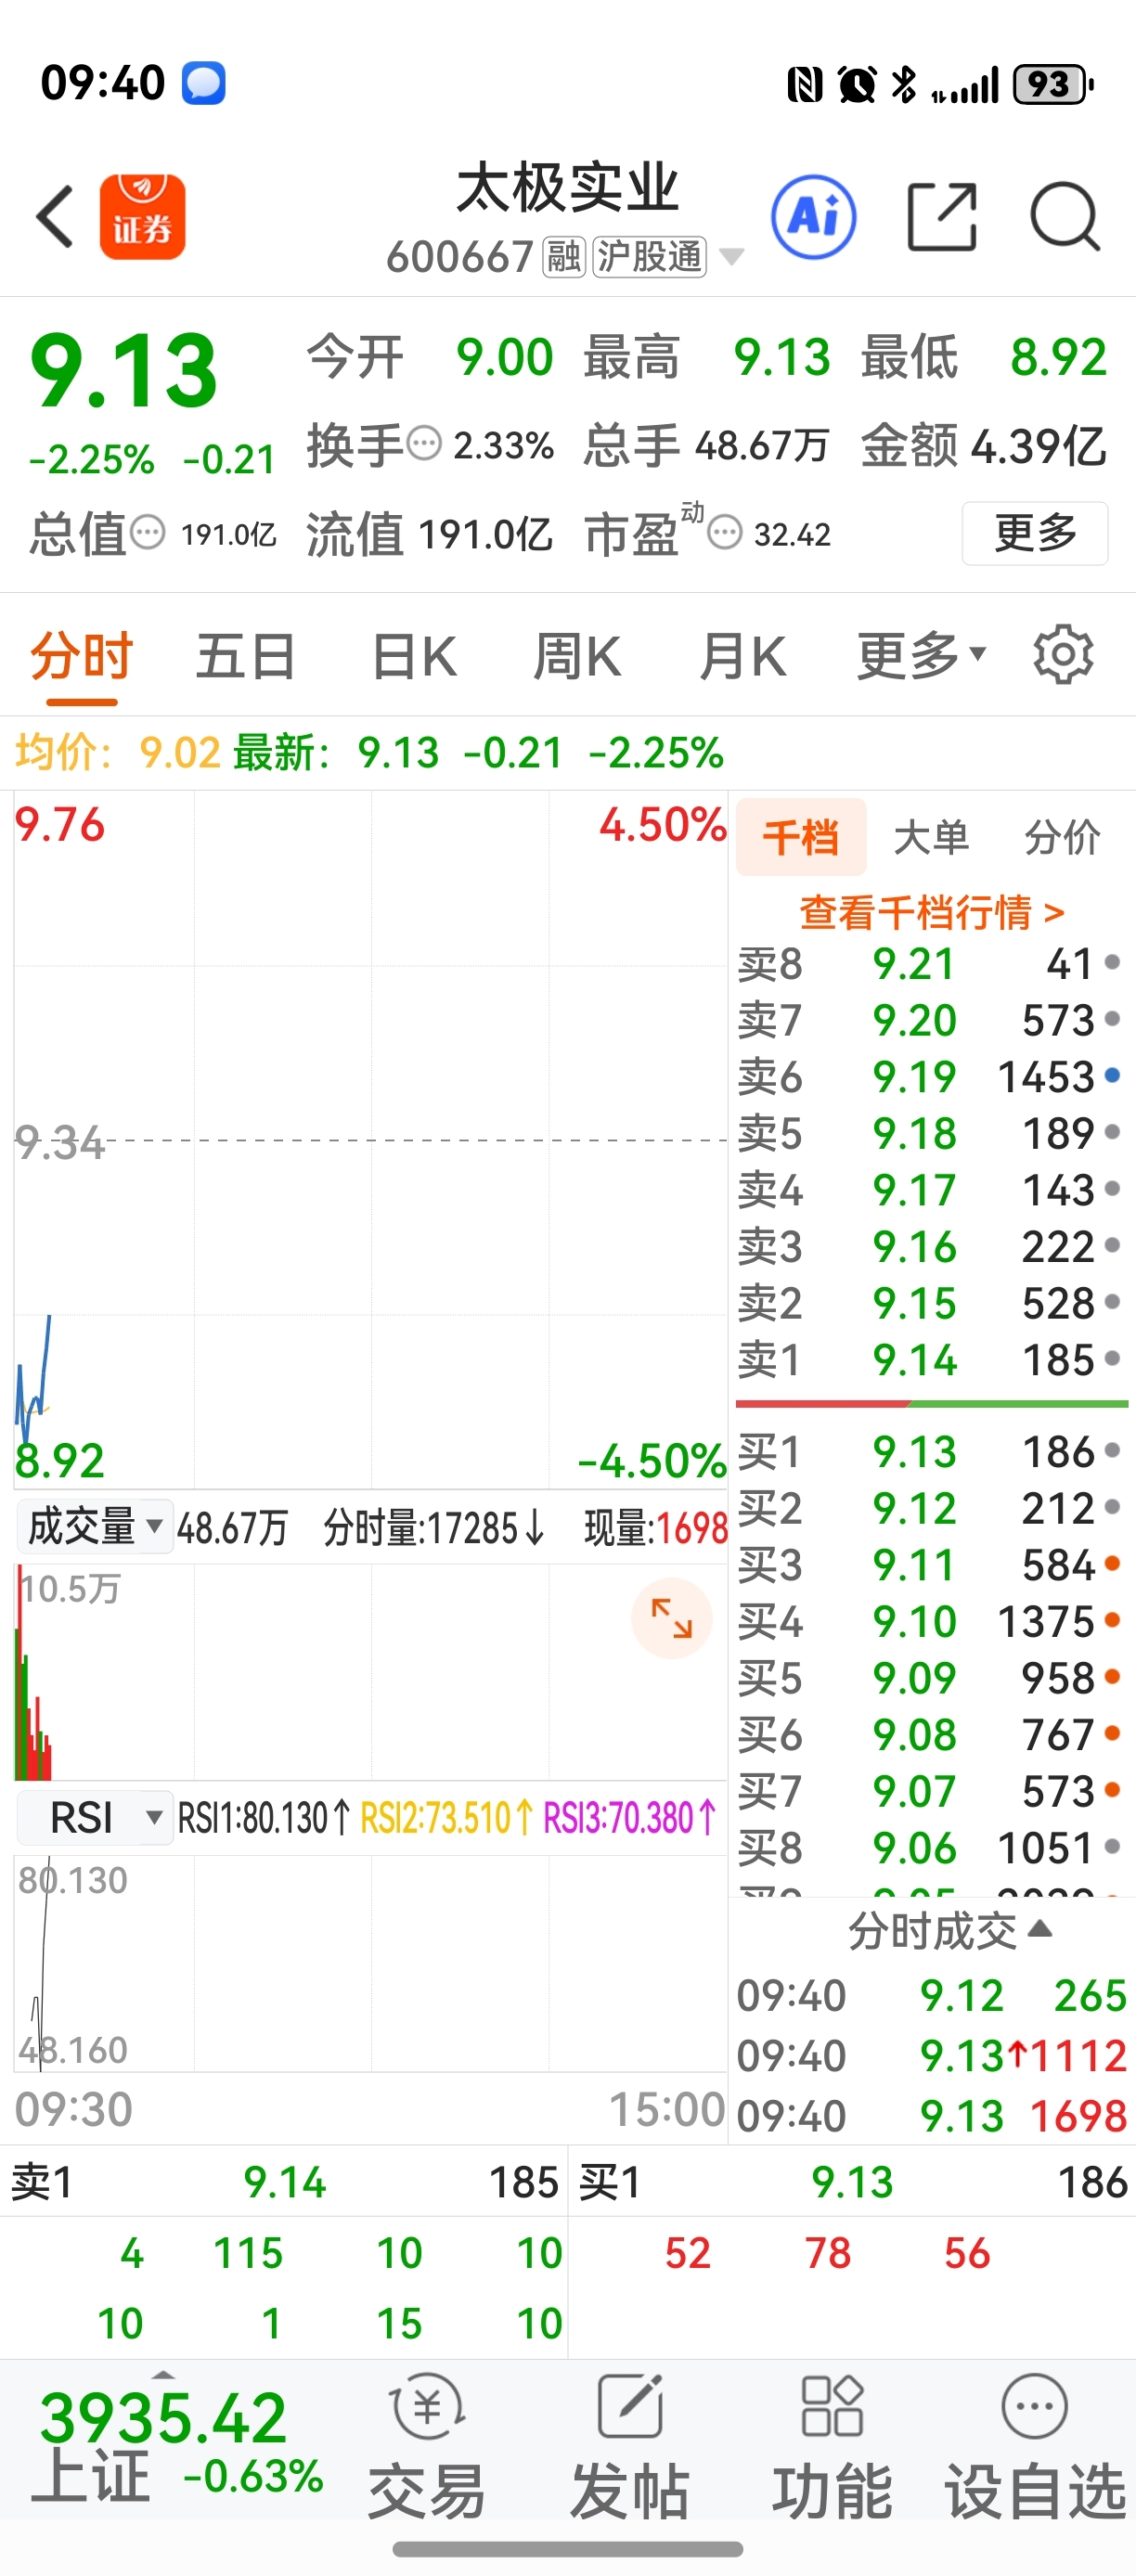
Task: Tap the 买1 9.13 186 depth row
Action: click(x=931, y=1450)
